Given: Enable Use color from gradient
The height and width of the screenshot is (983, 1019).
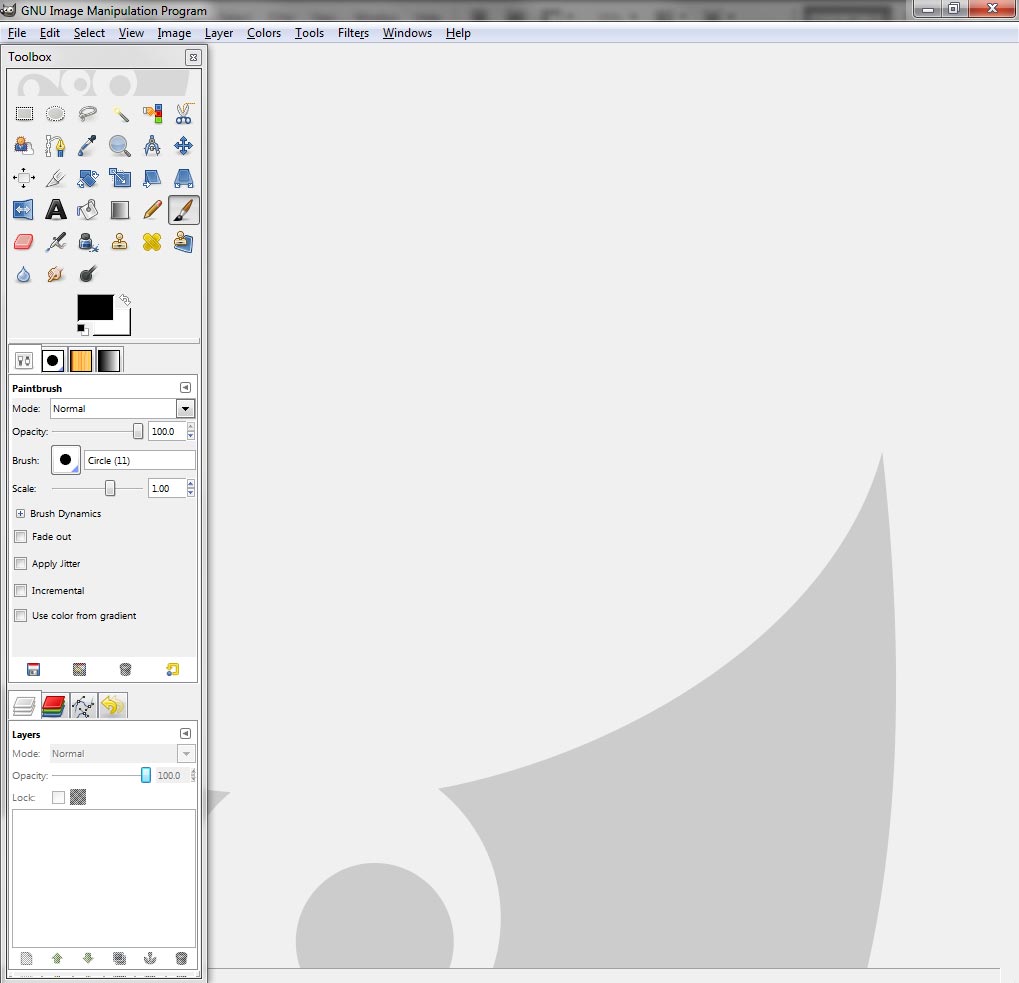Looking at the screenshot, I should (21, 615).
